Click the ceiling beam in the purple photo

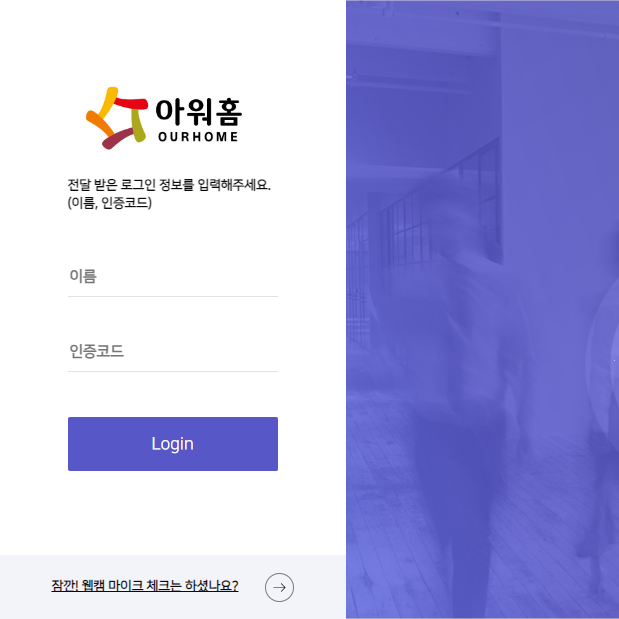coord(482,24)
